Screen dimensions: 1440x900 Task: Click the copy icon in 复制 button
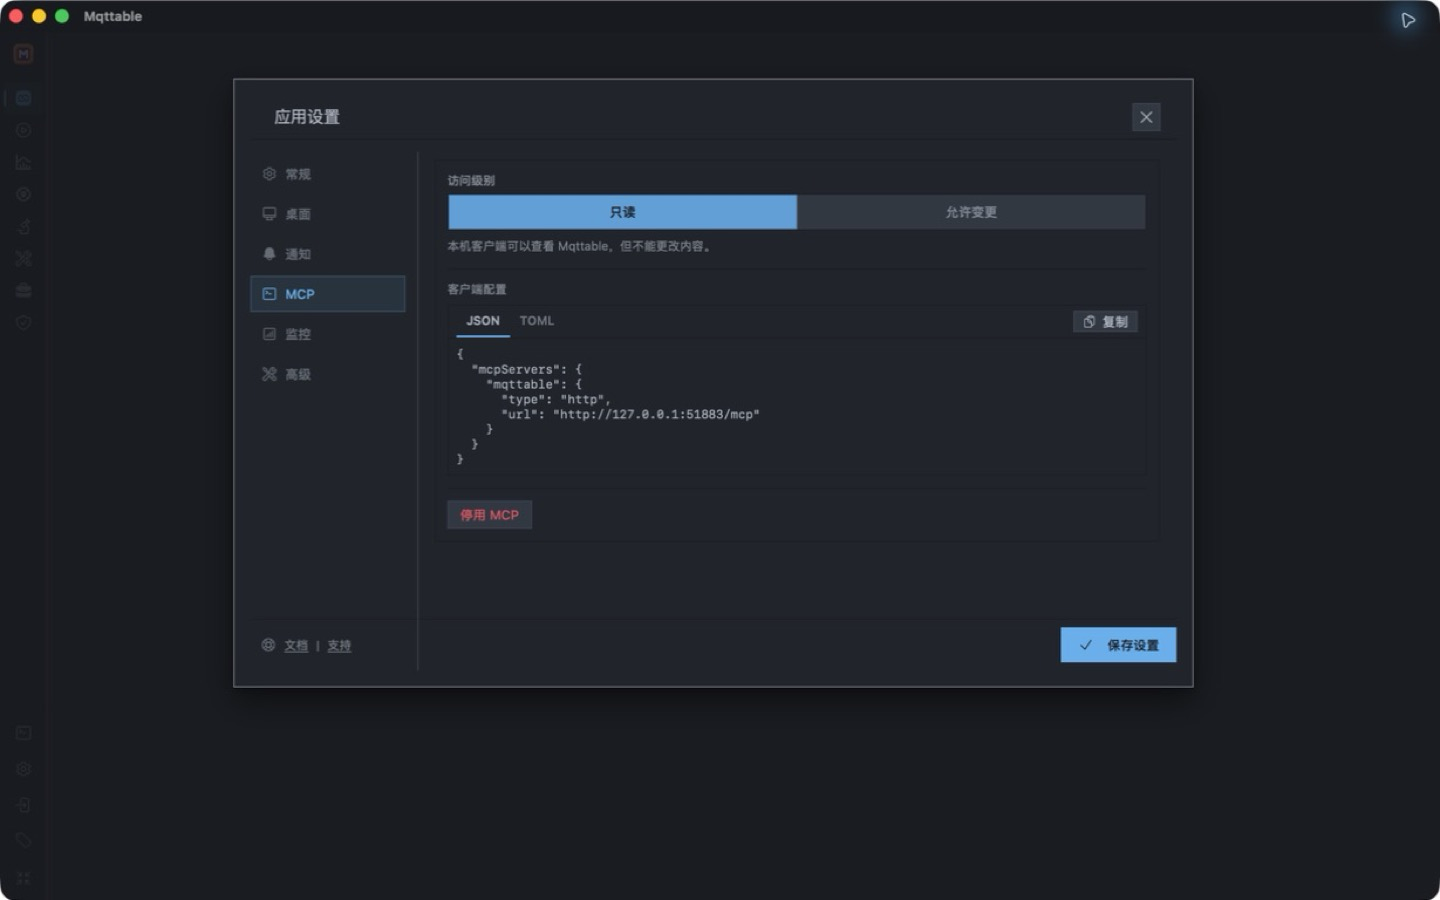point(1089,322)
